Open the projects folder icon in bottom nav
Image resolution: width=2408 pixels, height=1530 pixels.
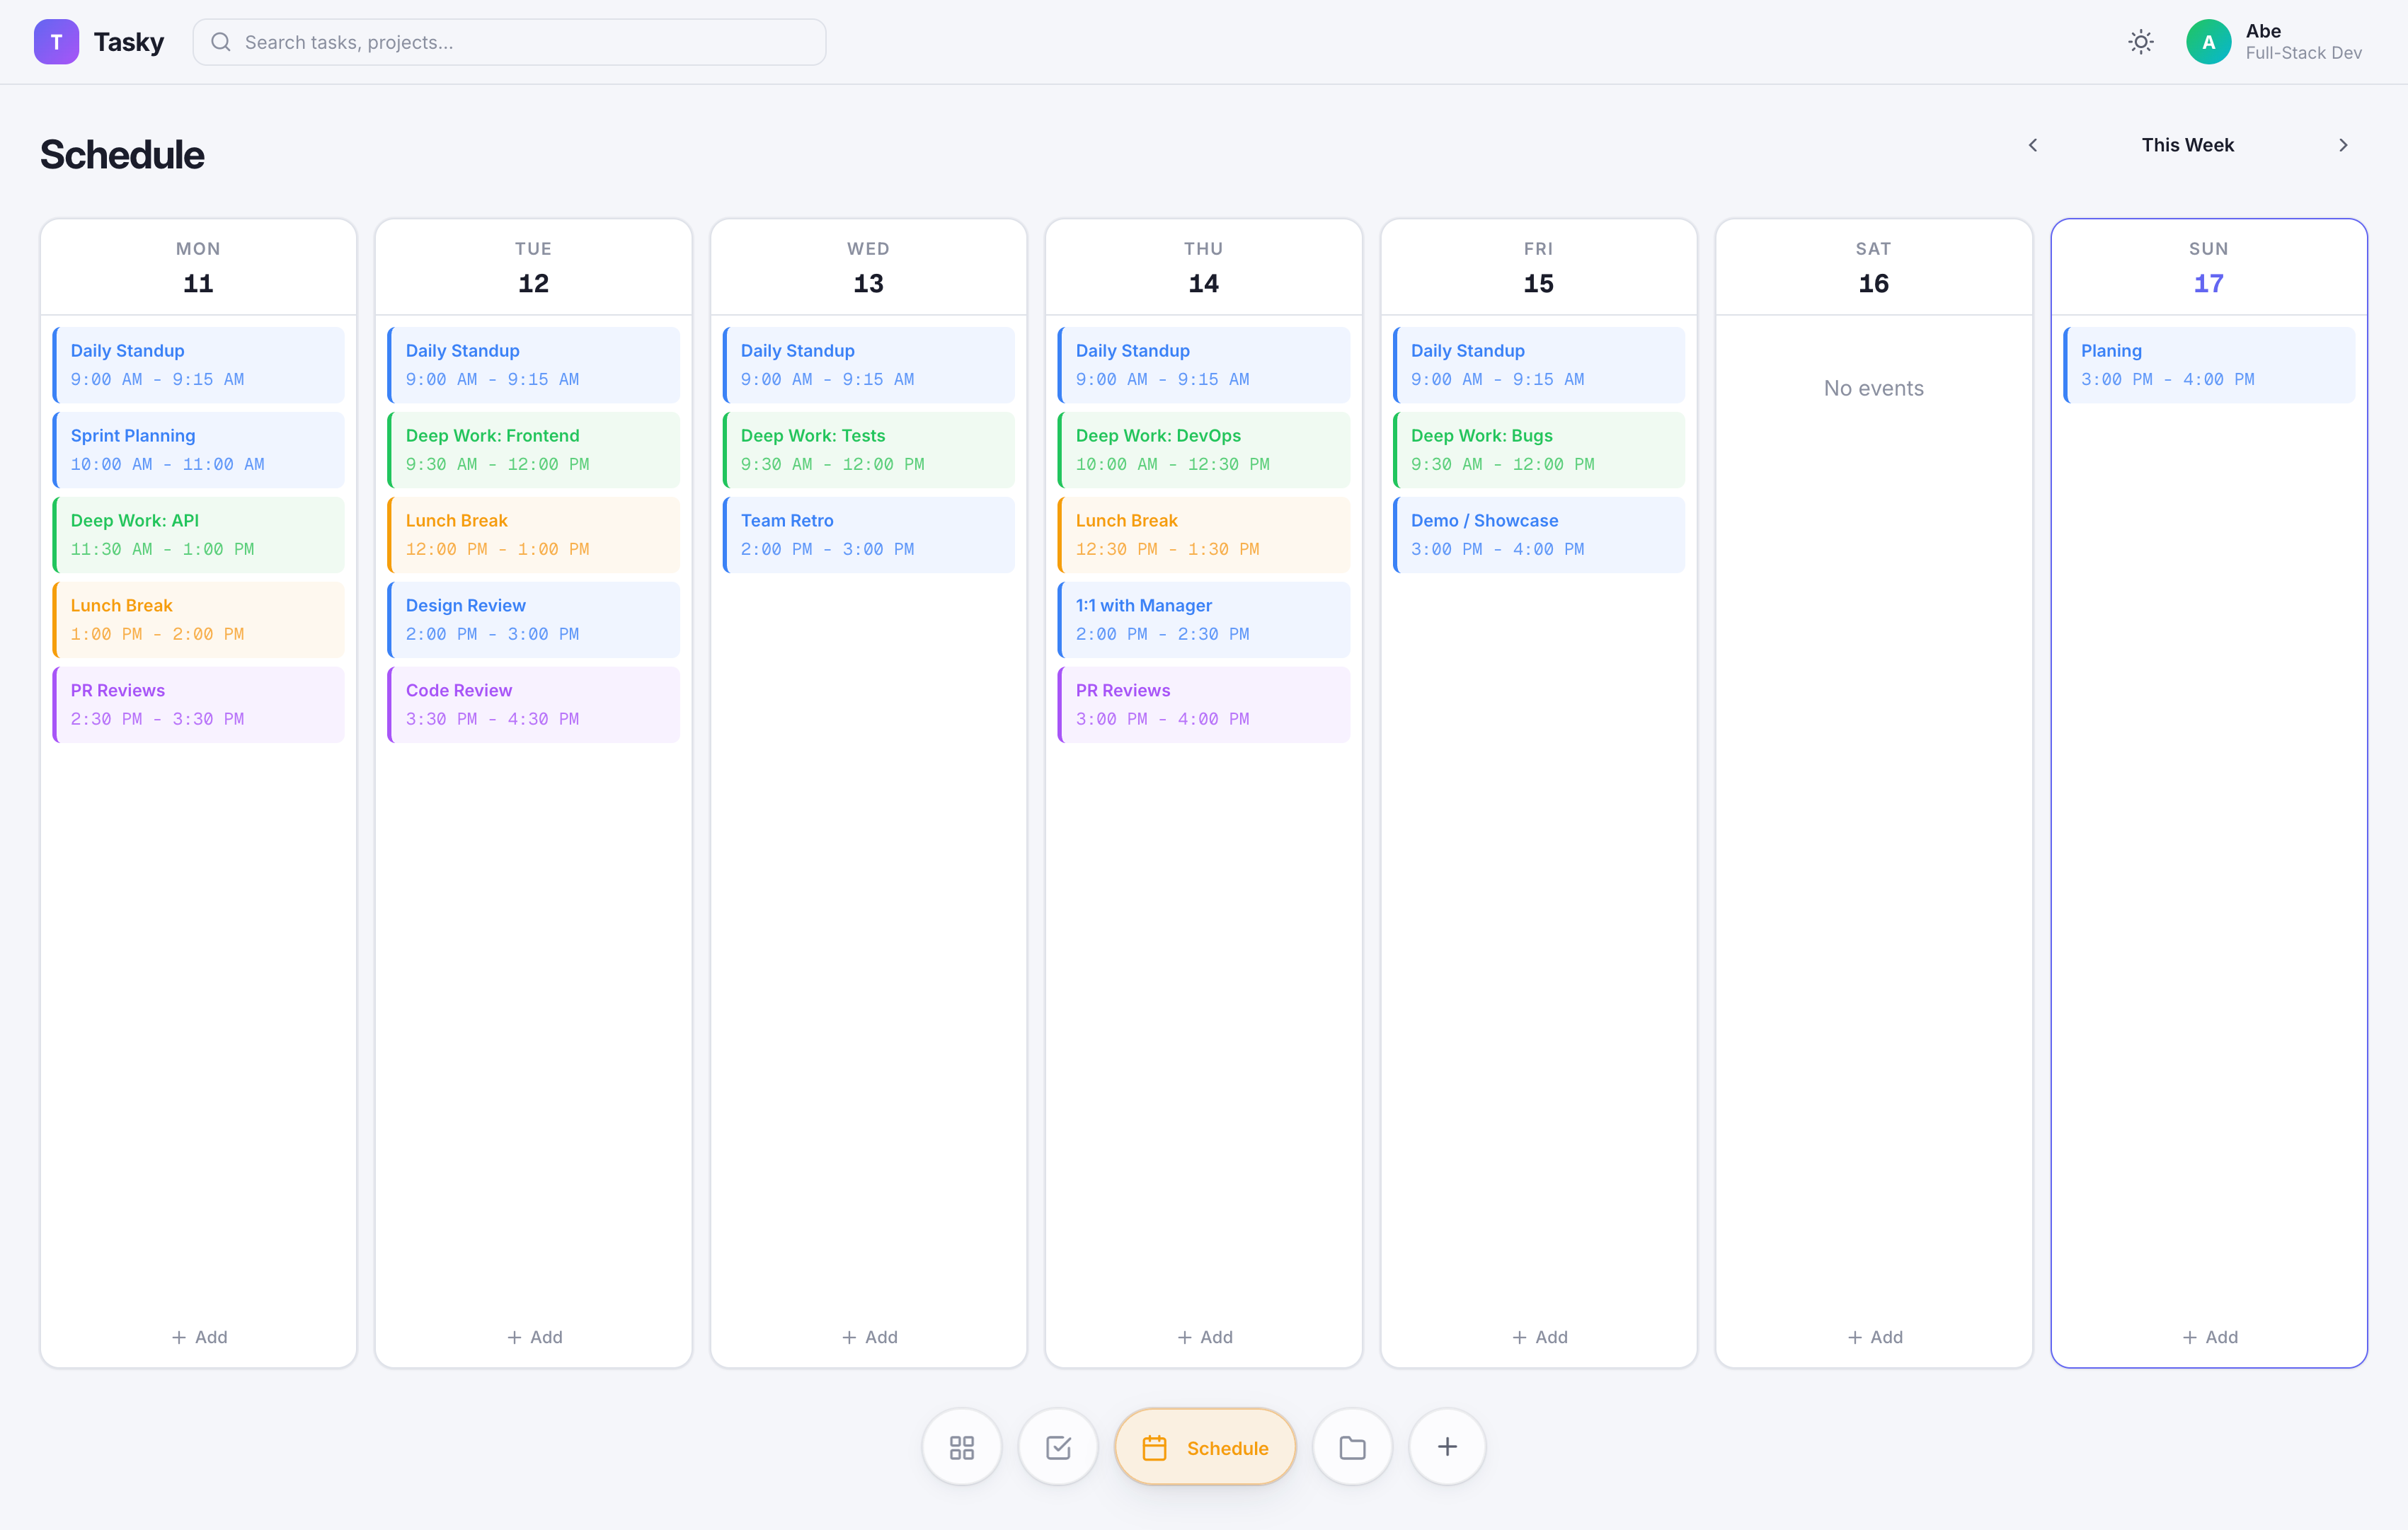[x=1352, y=1447]
